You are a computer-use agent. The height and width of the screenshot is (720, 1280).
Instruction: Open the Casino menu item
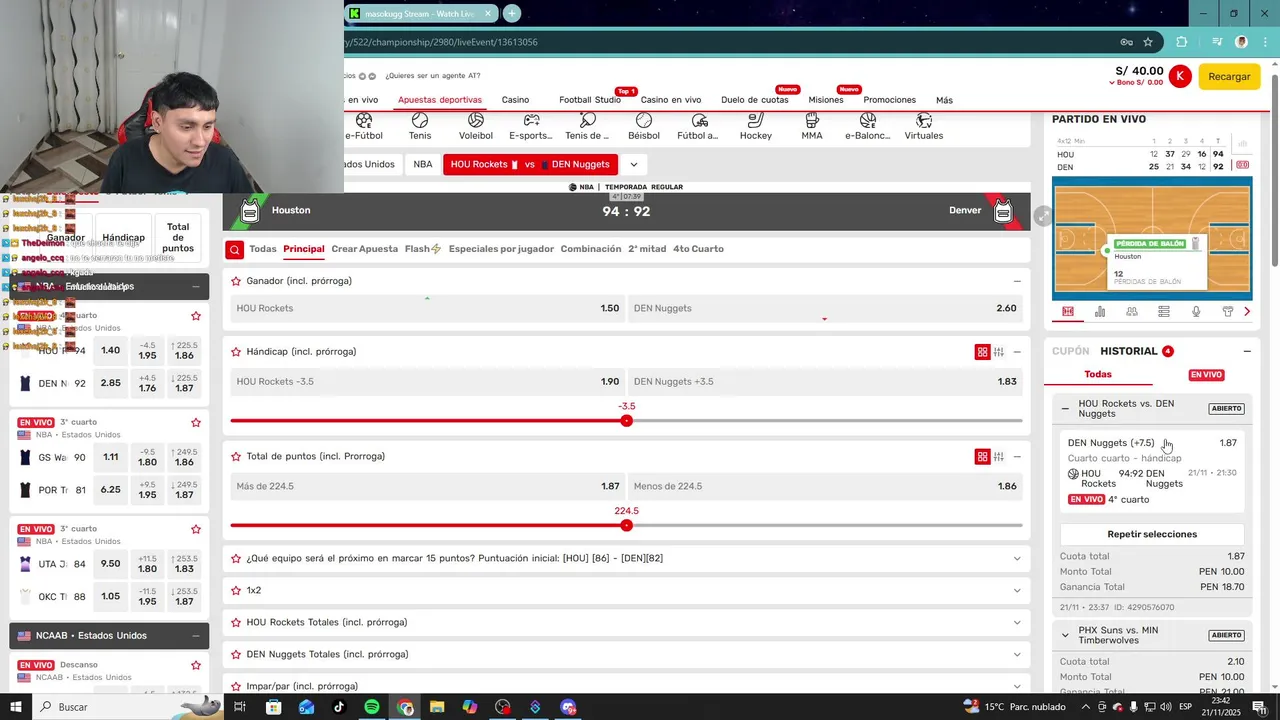point(515,100)
